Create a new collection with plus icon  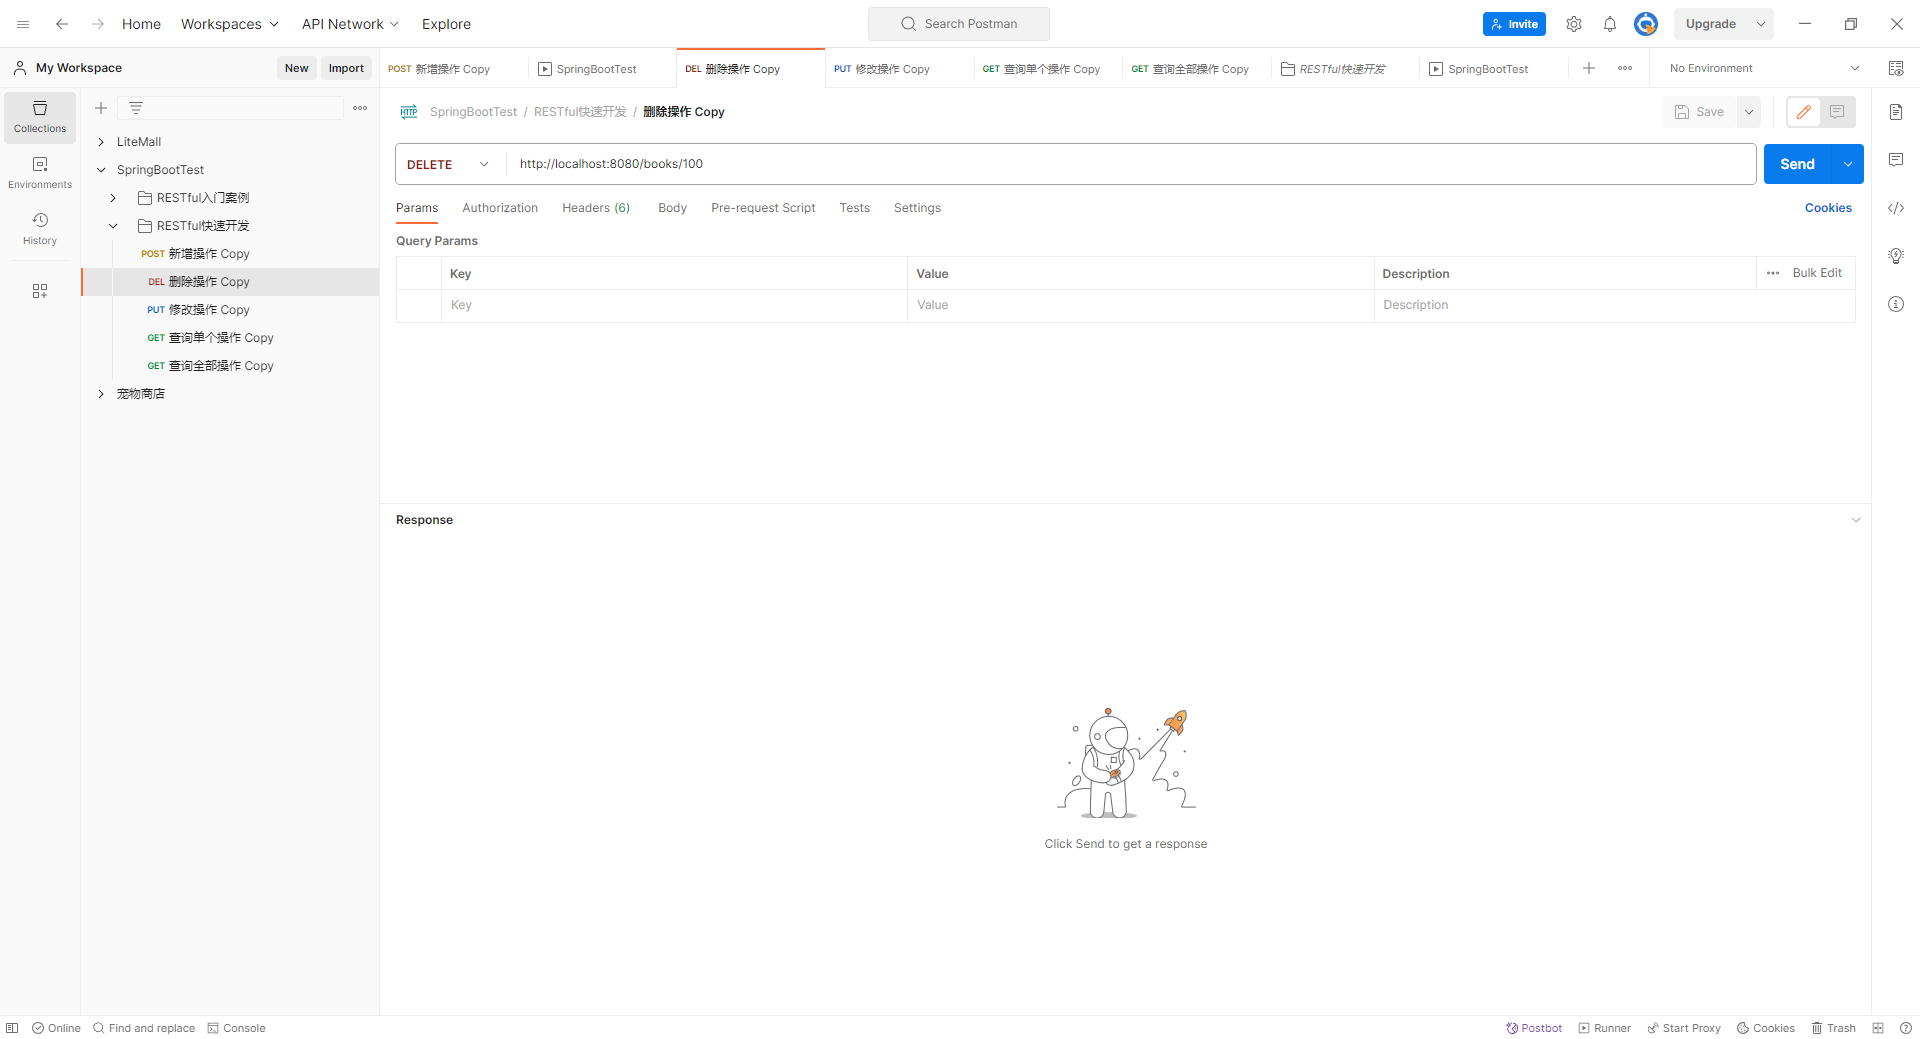click(101, 108)
